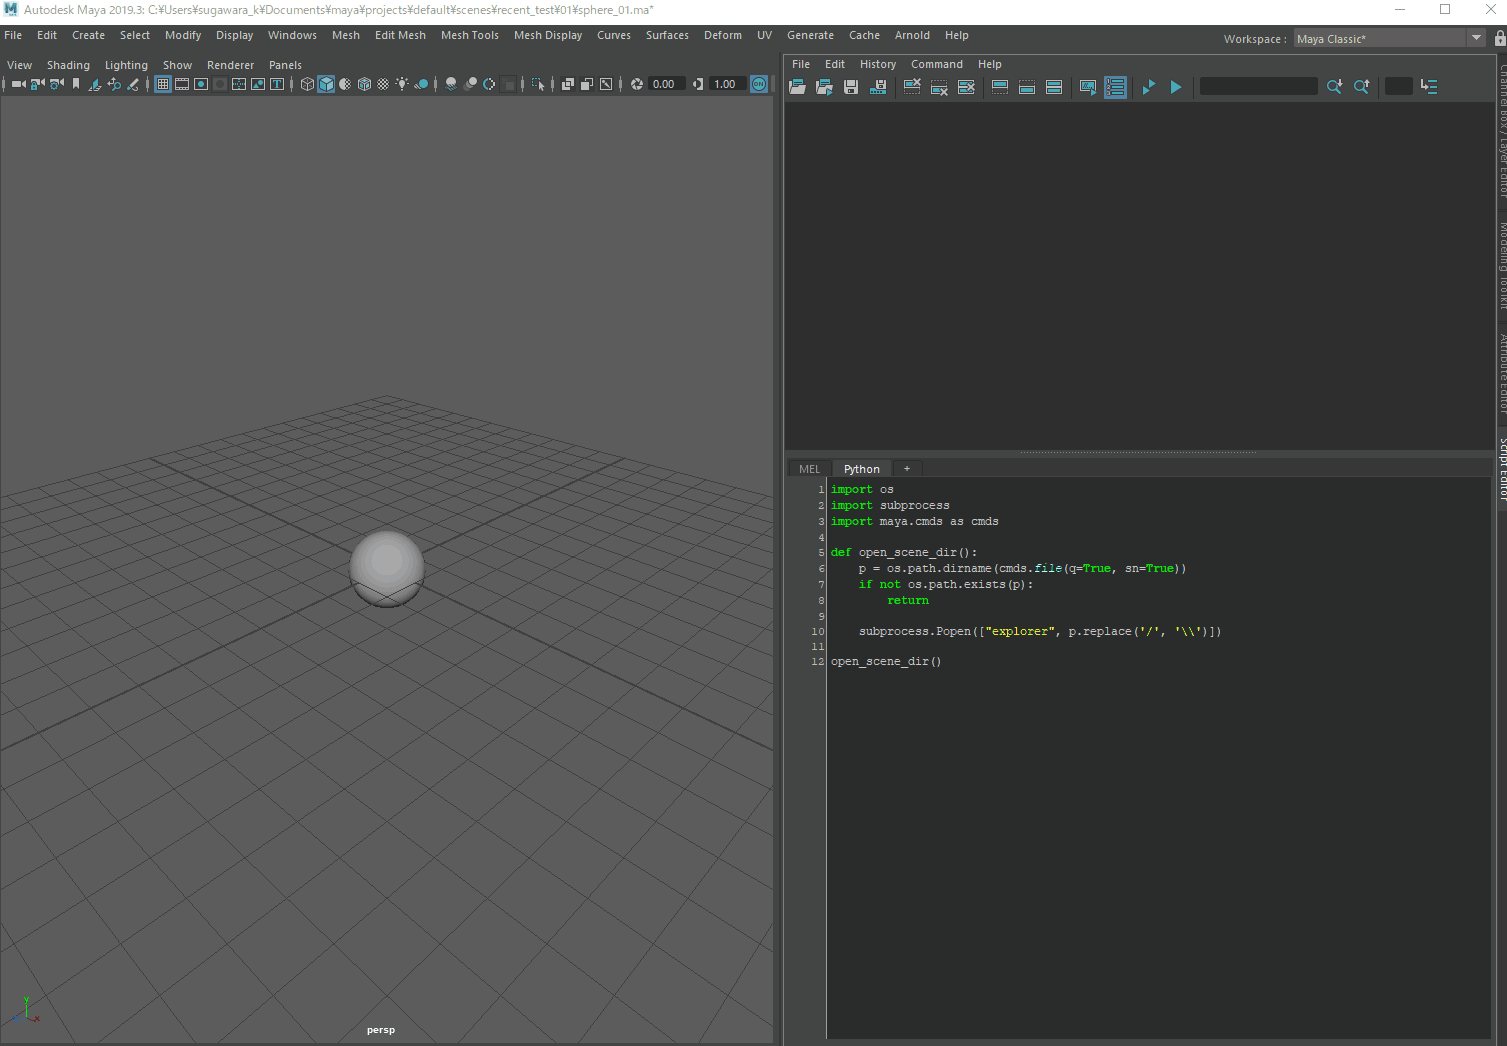
Task: Select the Python tab
Action: click(861, 469)
